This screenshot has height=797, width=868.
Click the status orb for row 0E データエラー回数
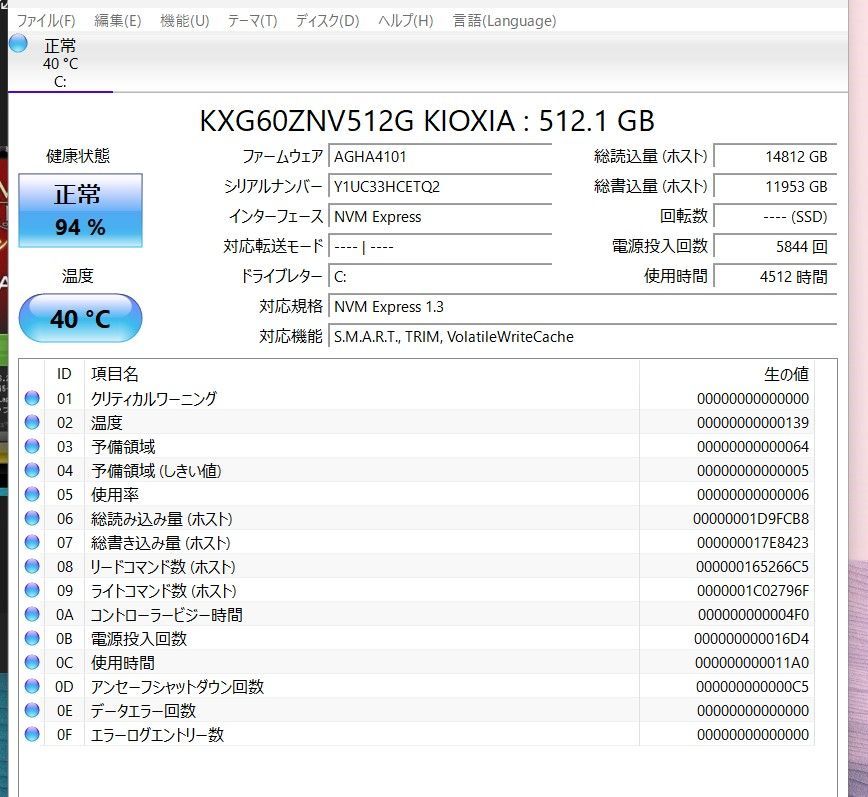click(32, 710)
